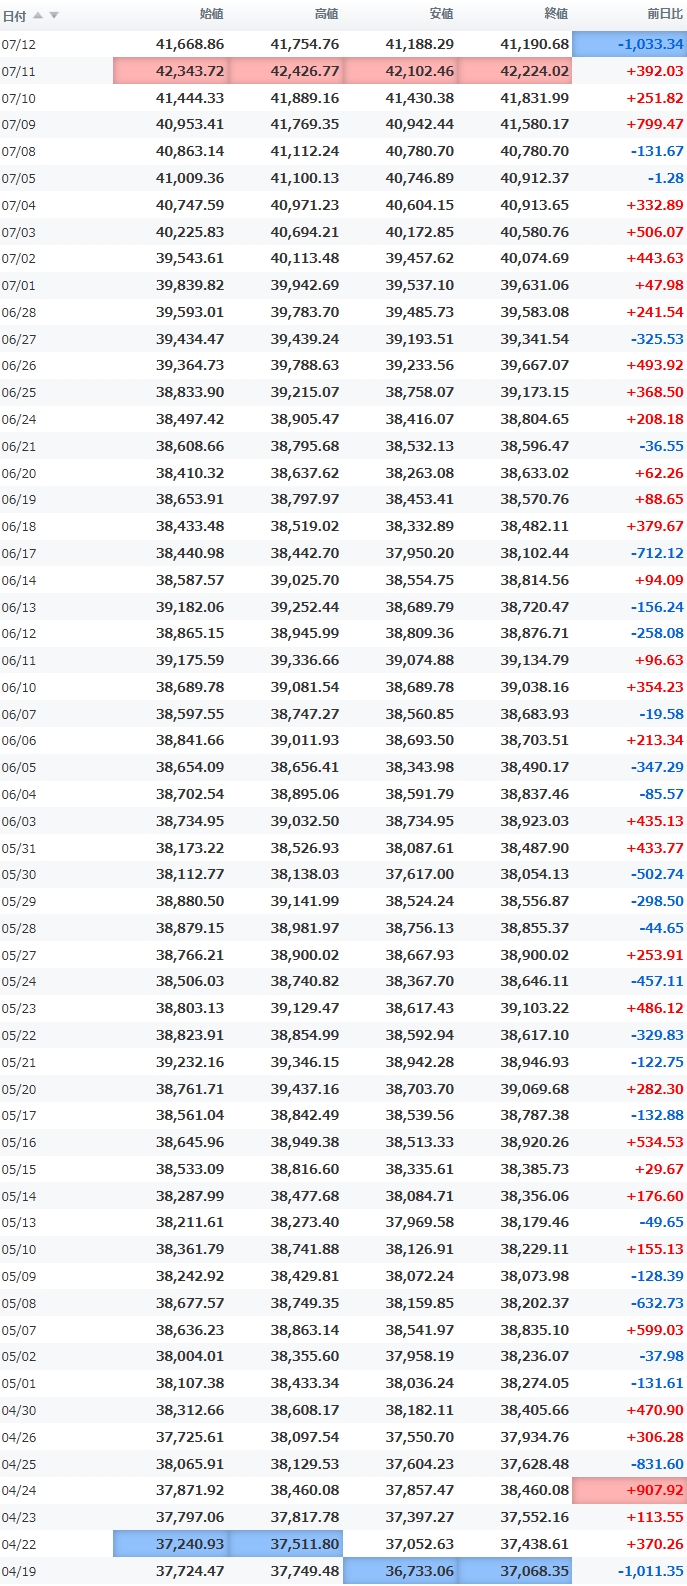Viewport: 687px width, 1586px height.
Task: Click change value +534.53
Action: click(655, 1142)
